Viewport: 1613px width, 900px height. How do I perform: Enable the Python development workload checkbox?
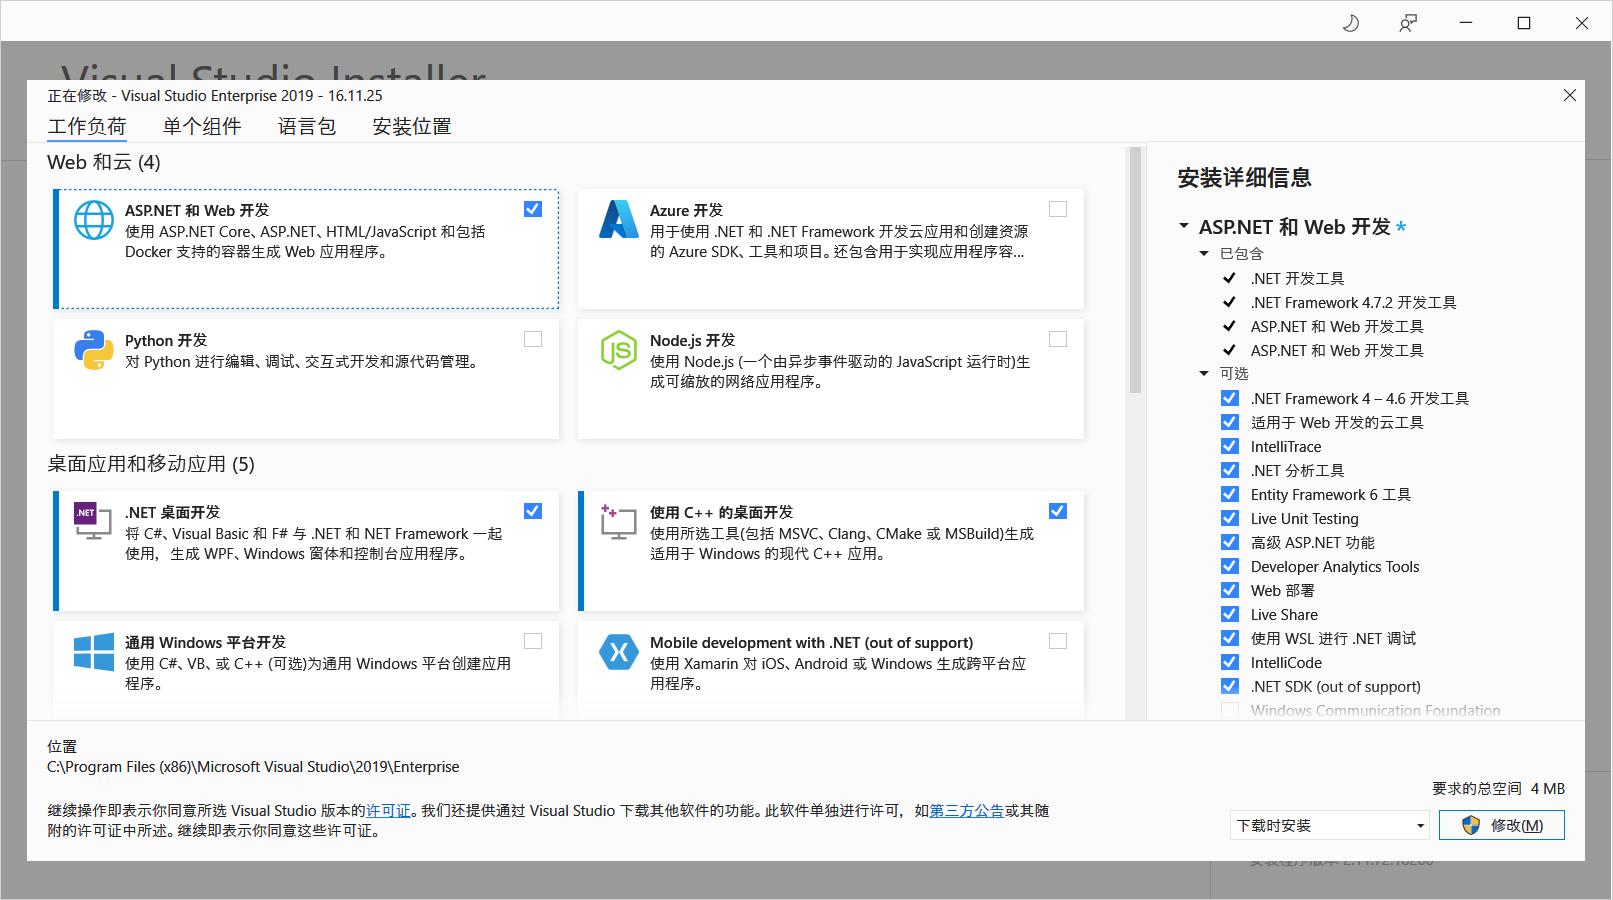pyautogui.click(x=533, y=339)
